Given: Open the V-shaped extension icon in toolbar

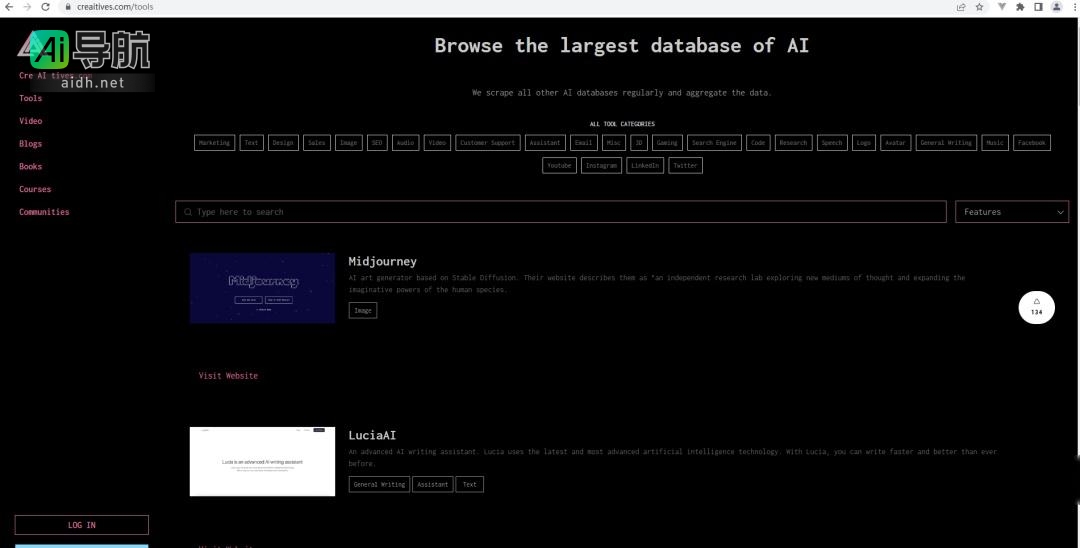Looking at the screenshot, I should [x=1002, y=7].
